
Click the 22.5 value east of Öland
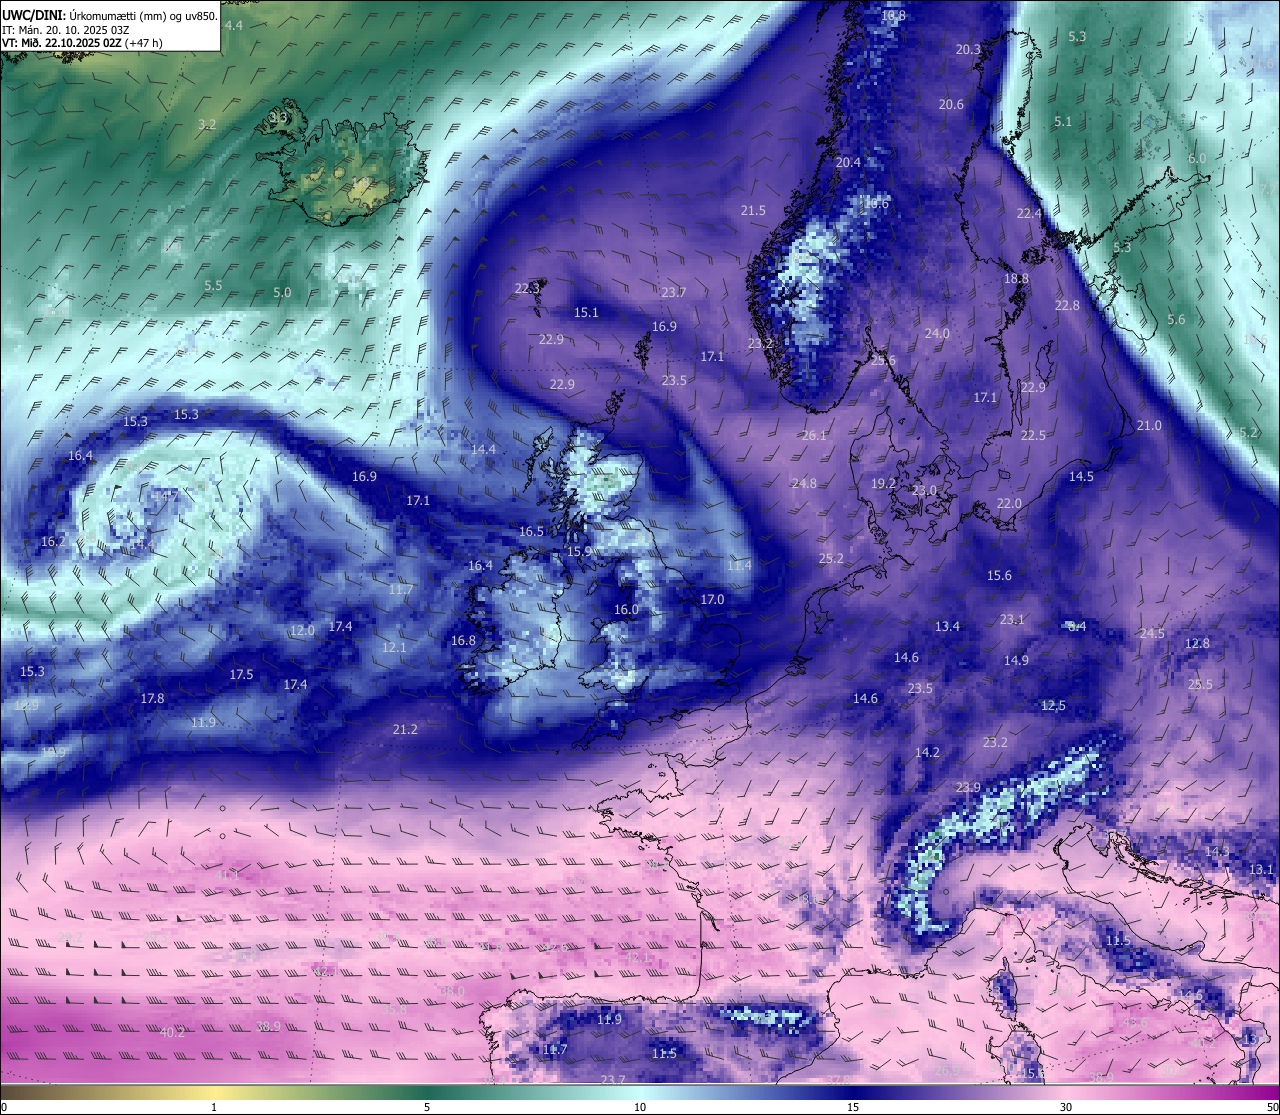pyautogui.click(x=1033, y=435)
